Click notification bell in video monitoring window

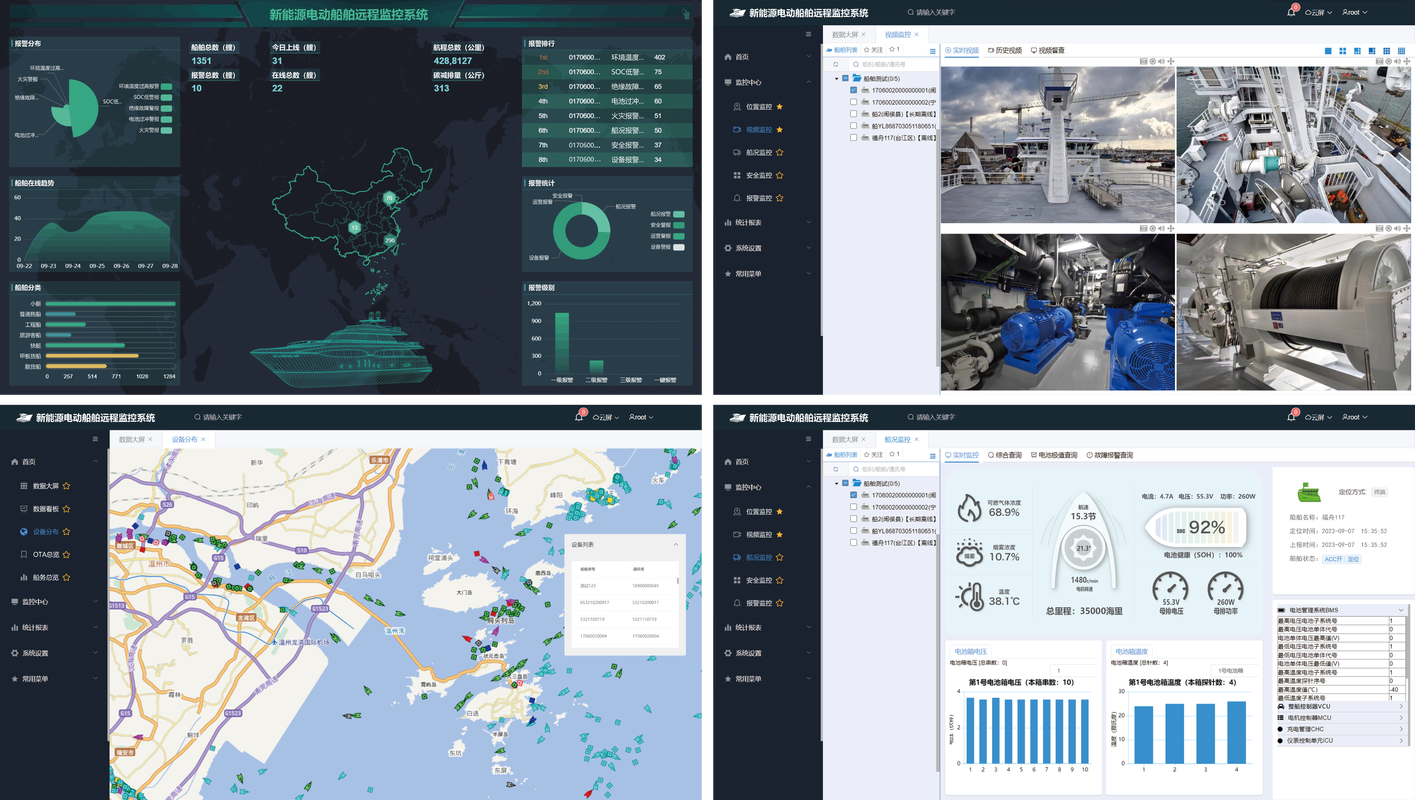(x=1291, y=13)
